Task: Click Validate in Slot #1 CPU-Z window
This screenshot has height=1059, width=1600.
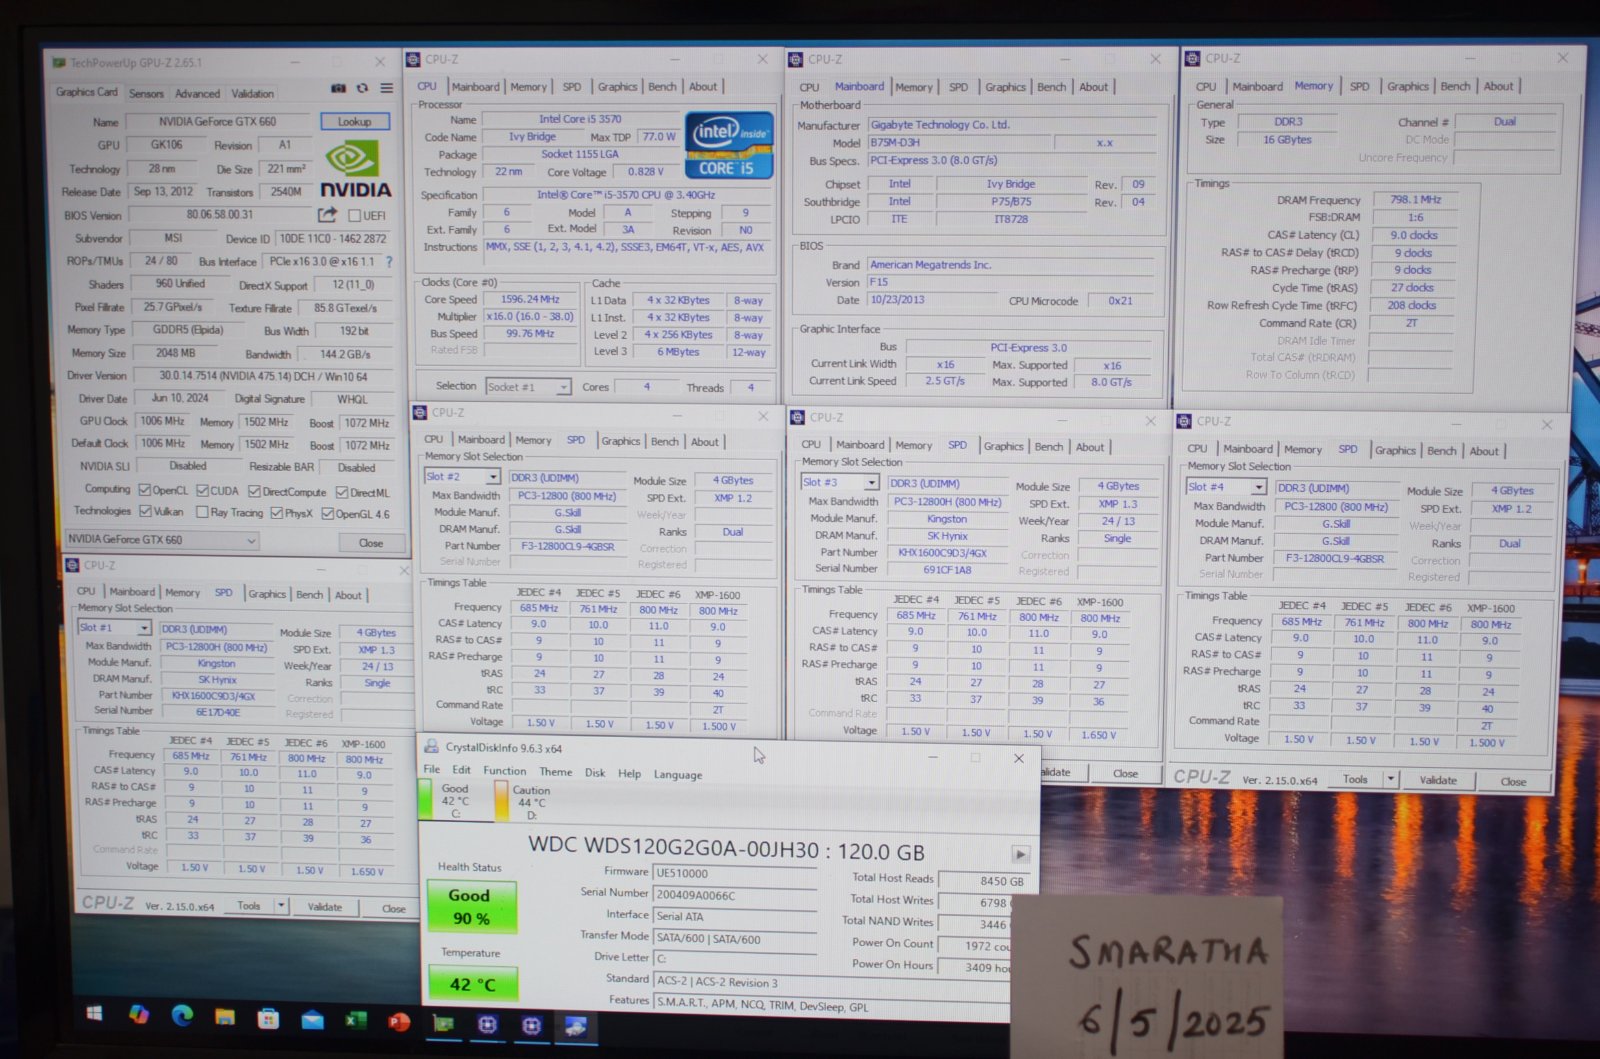Action: (324, 907)
